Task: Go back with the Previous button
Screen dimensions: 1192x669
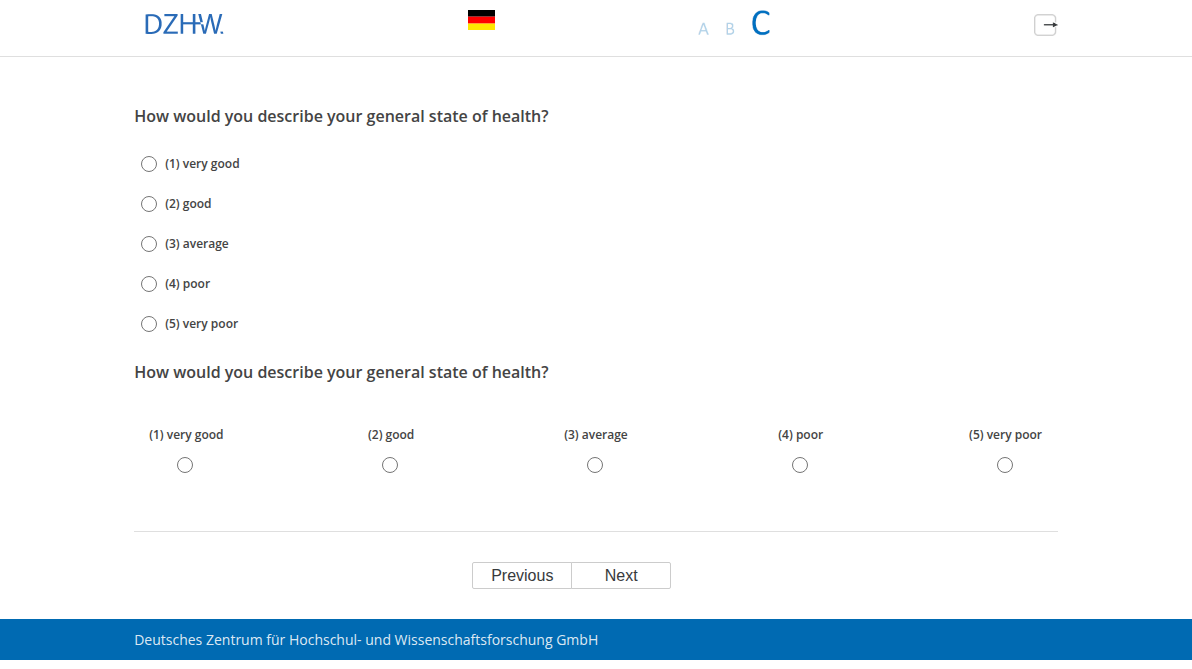Action: point(522,575)
